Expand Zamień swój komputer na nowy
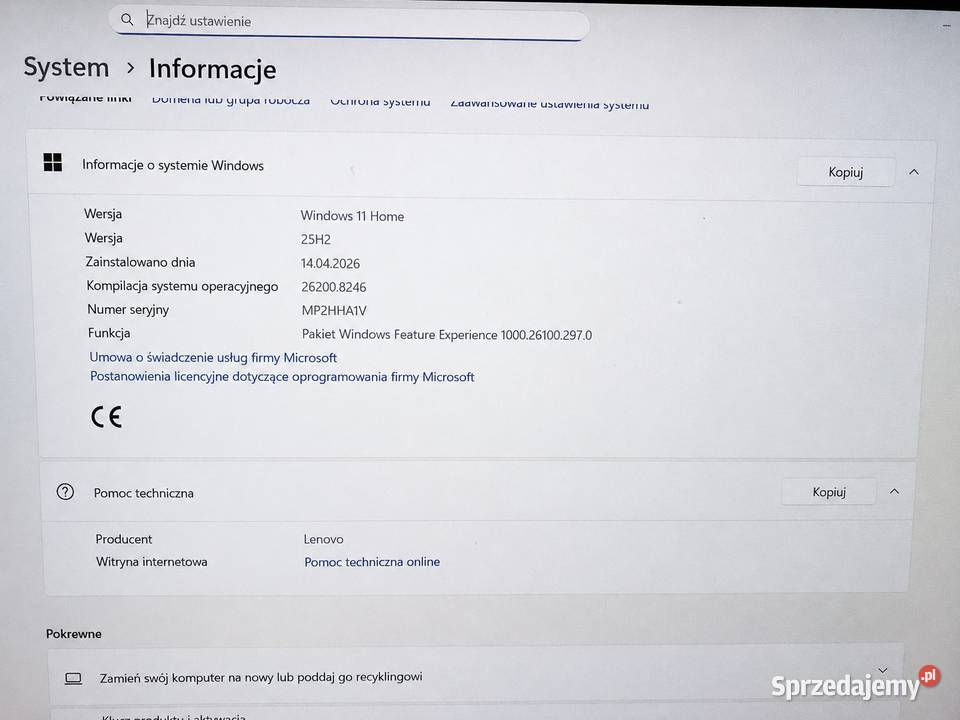This screenshot has height=720, width=960. click(x=882, y=671)
